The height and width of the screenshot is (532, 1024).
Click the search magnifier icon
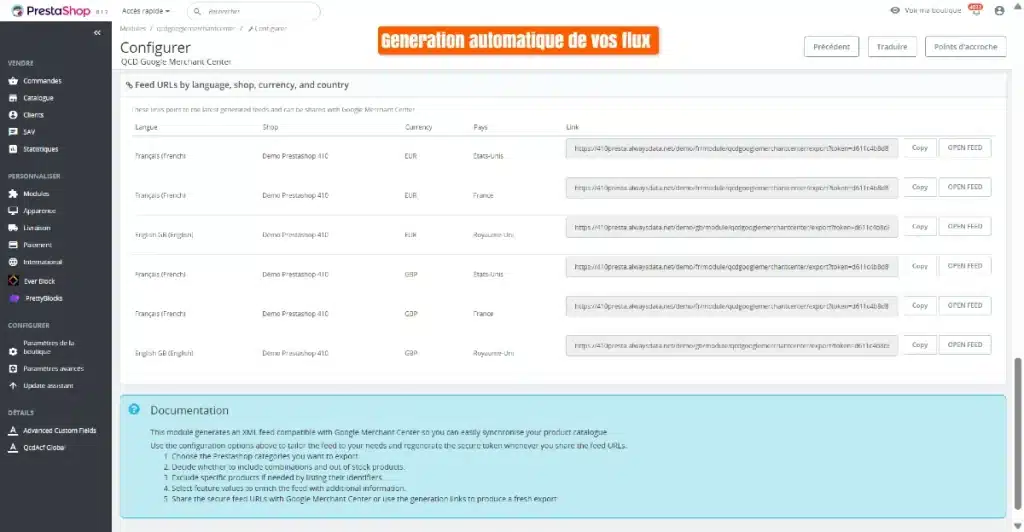tap(197, 11)
